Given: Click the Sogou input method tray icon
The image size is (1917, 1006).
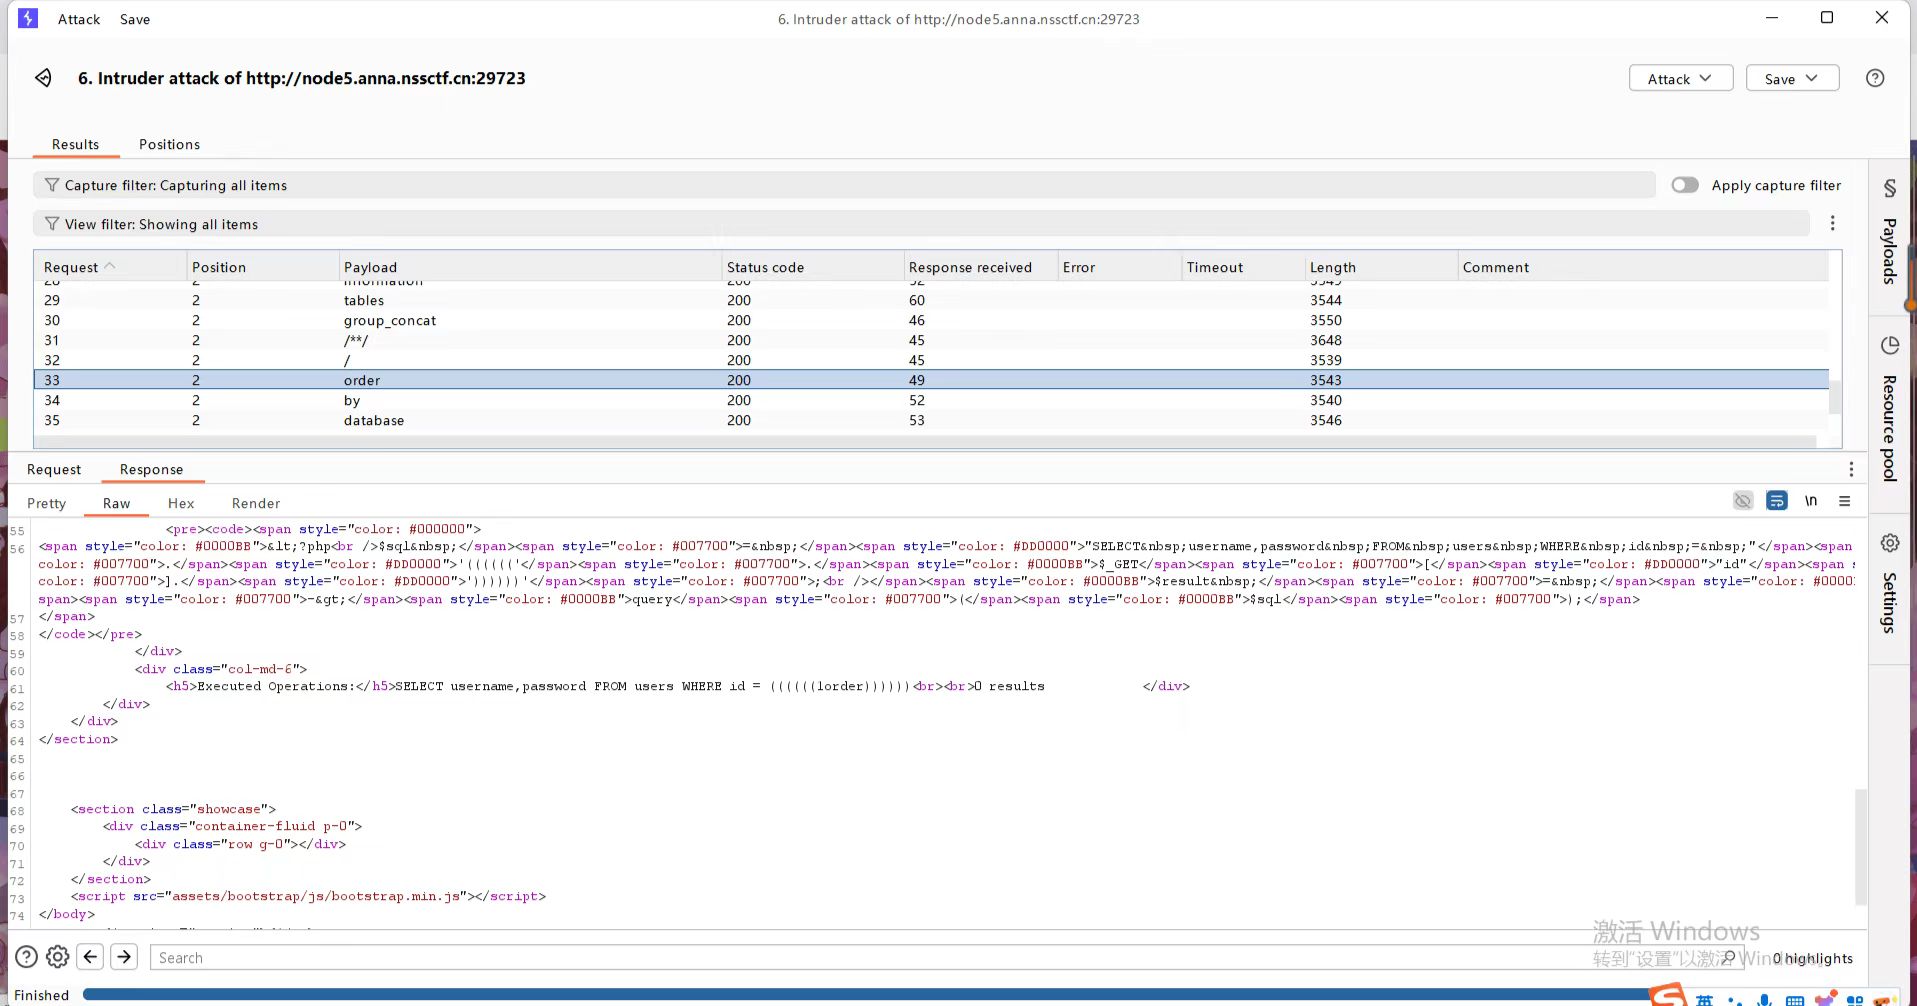Looking at the screenshot, I should click(x=1668, y=995).
